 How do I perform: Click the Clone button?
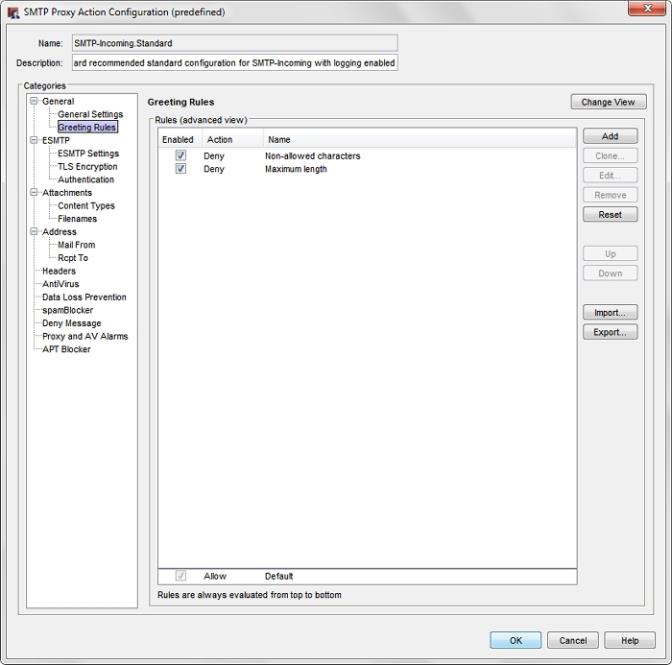610,156
